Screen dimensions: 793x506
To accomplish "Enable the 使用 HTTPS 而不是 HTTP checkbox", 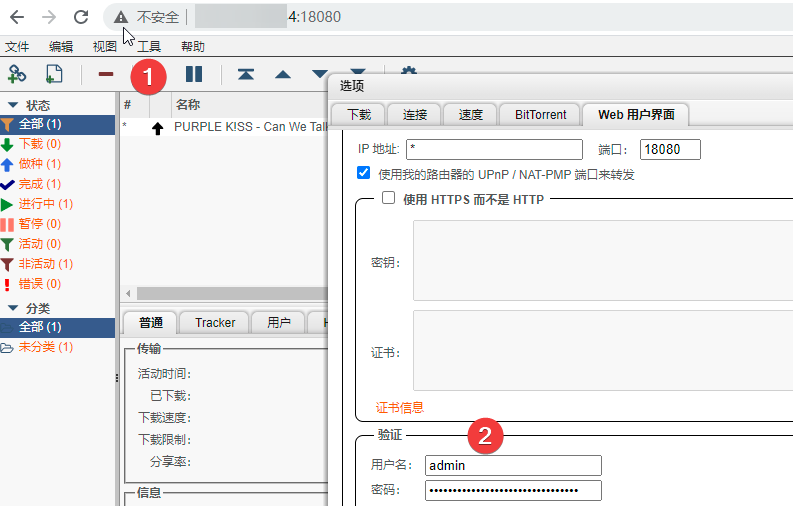I will point(389,199).
